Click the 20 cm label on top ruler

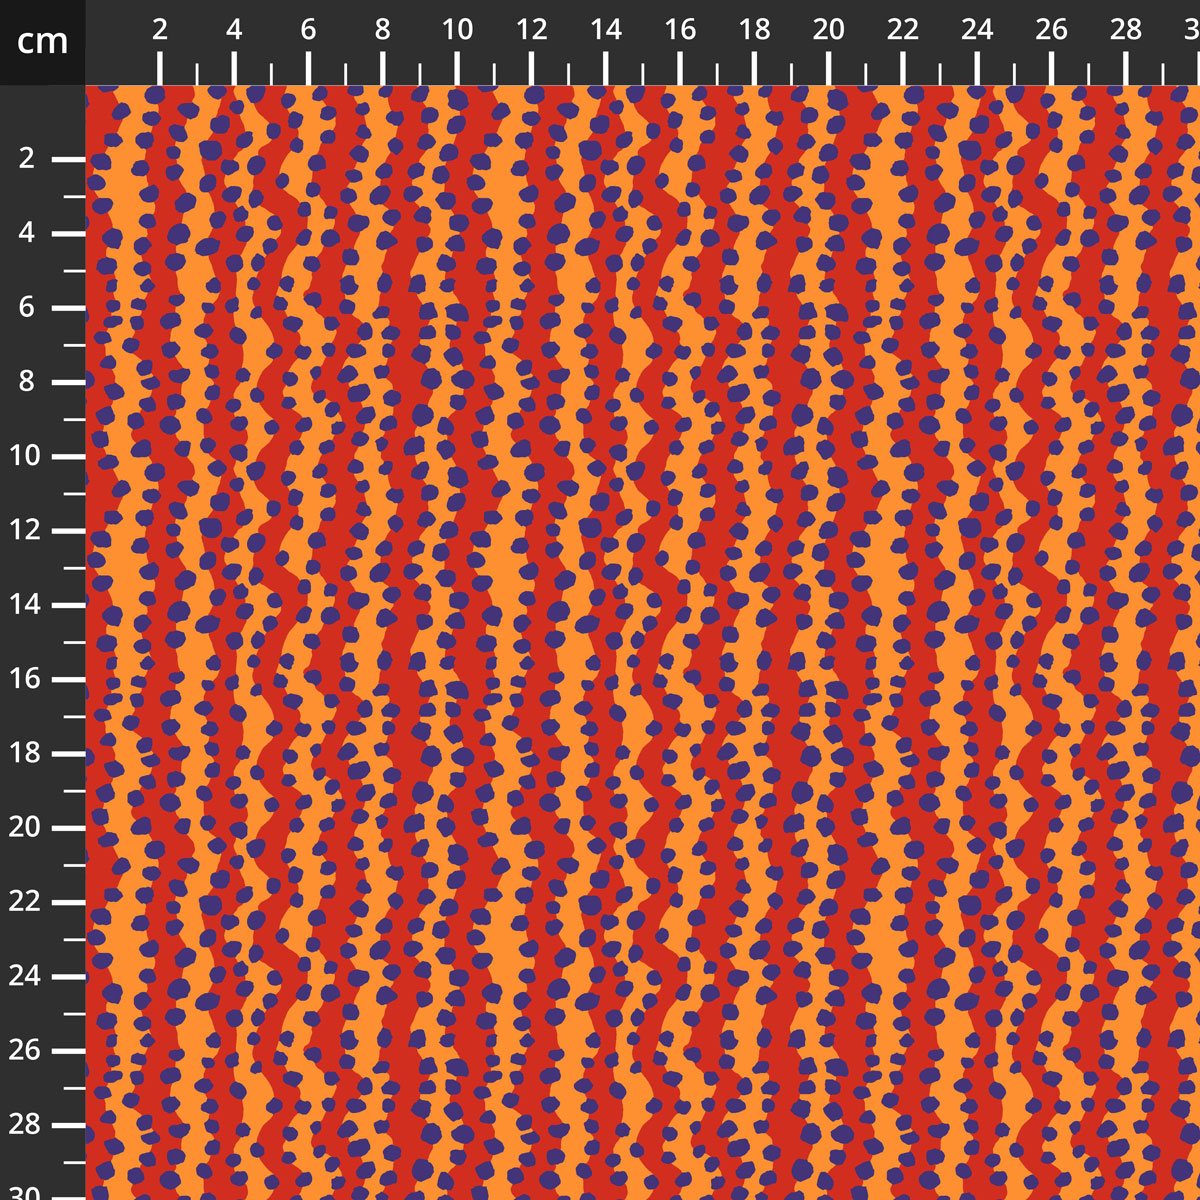pos(826,32)
